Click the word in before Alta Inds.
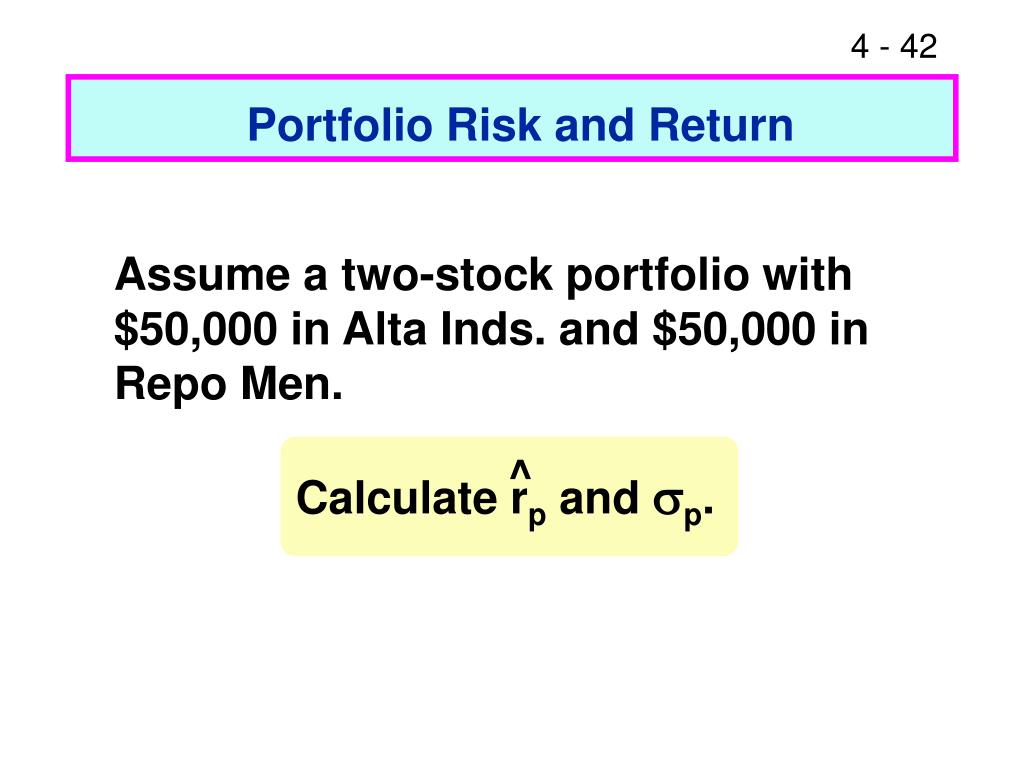The width and height of the screenshot is (1024, 768). [310, 329]
